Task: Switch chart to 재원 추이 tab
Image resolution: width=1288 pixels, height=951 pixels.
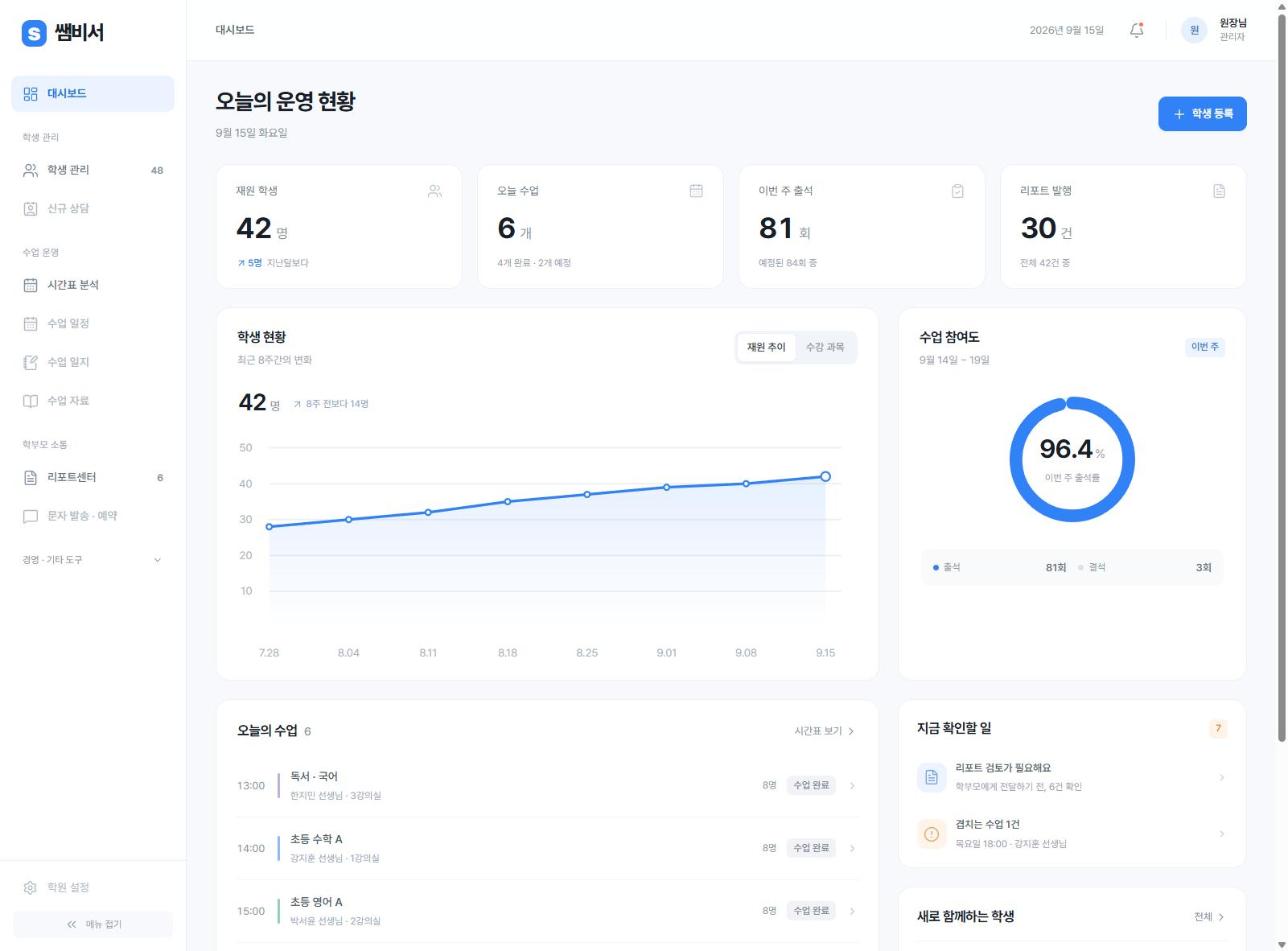Action: coord(766,348)
